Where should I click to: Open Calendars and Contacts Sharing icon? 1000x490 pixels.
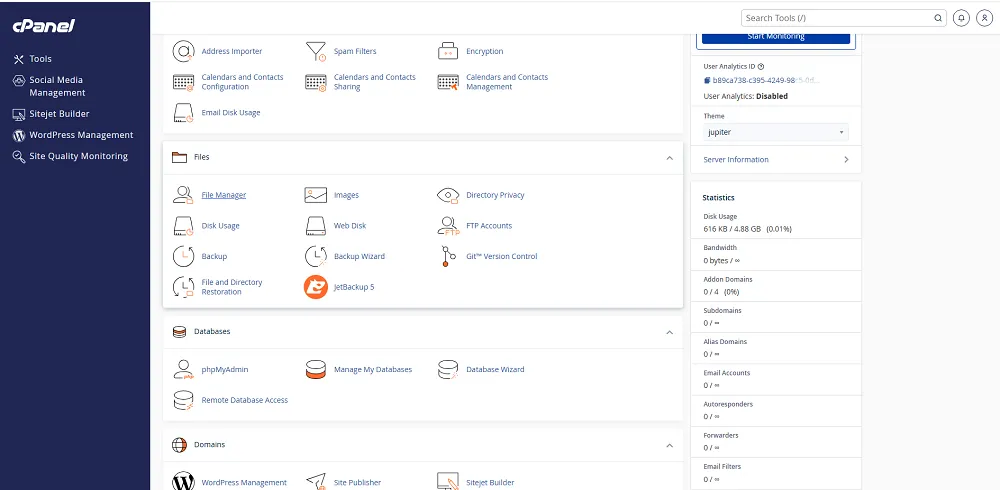[316, 82]
